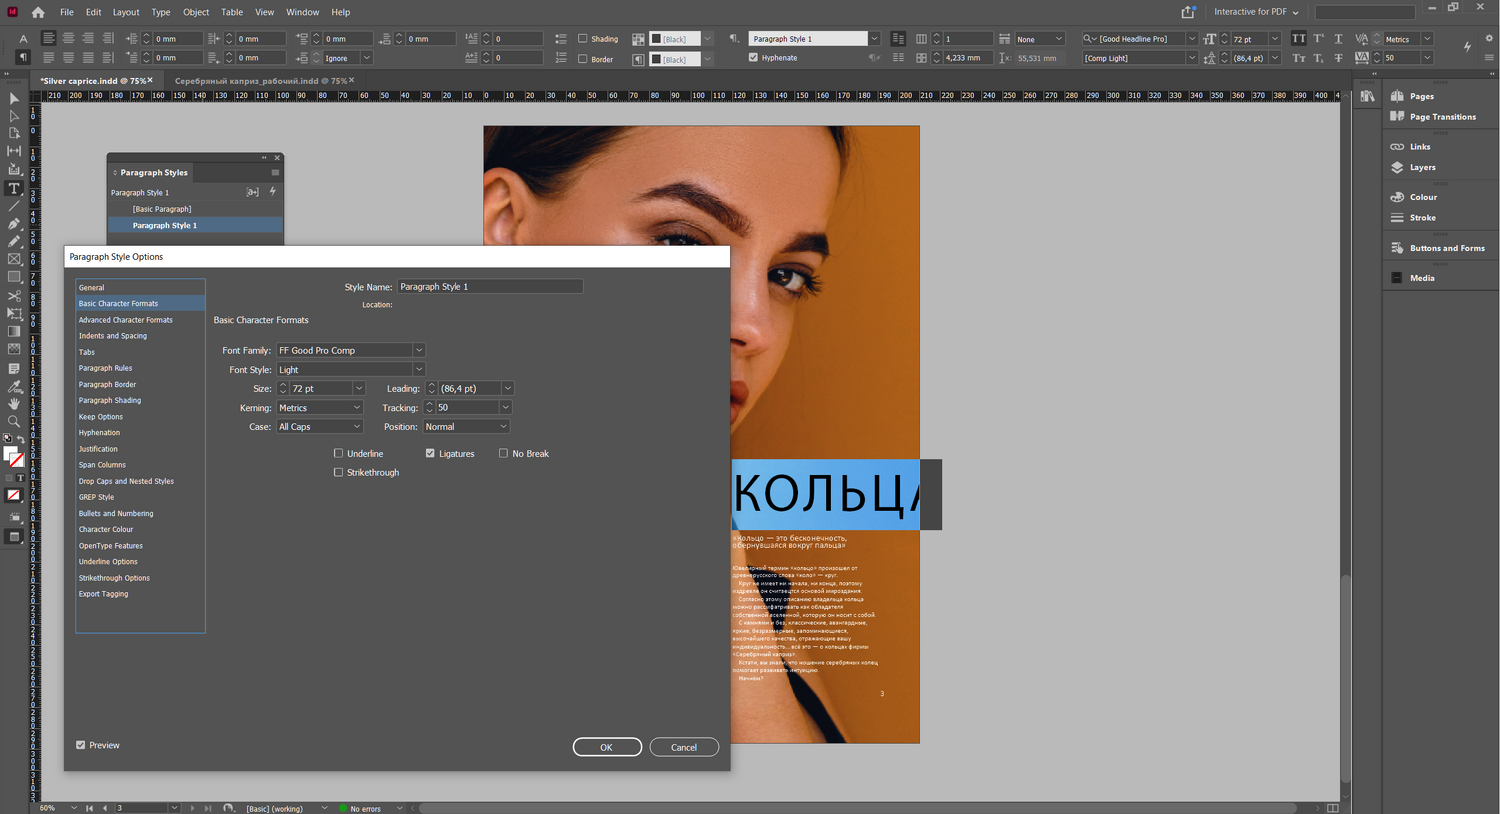The height and width of the screenshot is (814, 1500).
Task: Select the Line tool
Action: 14,206
